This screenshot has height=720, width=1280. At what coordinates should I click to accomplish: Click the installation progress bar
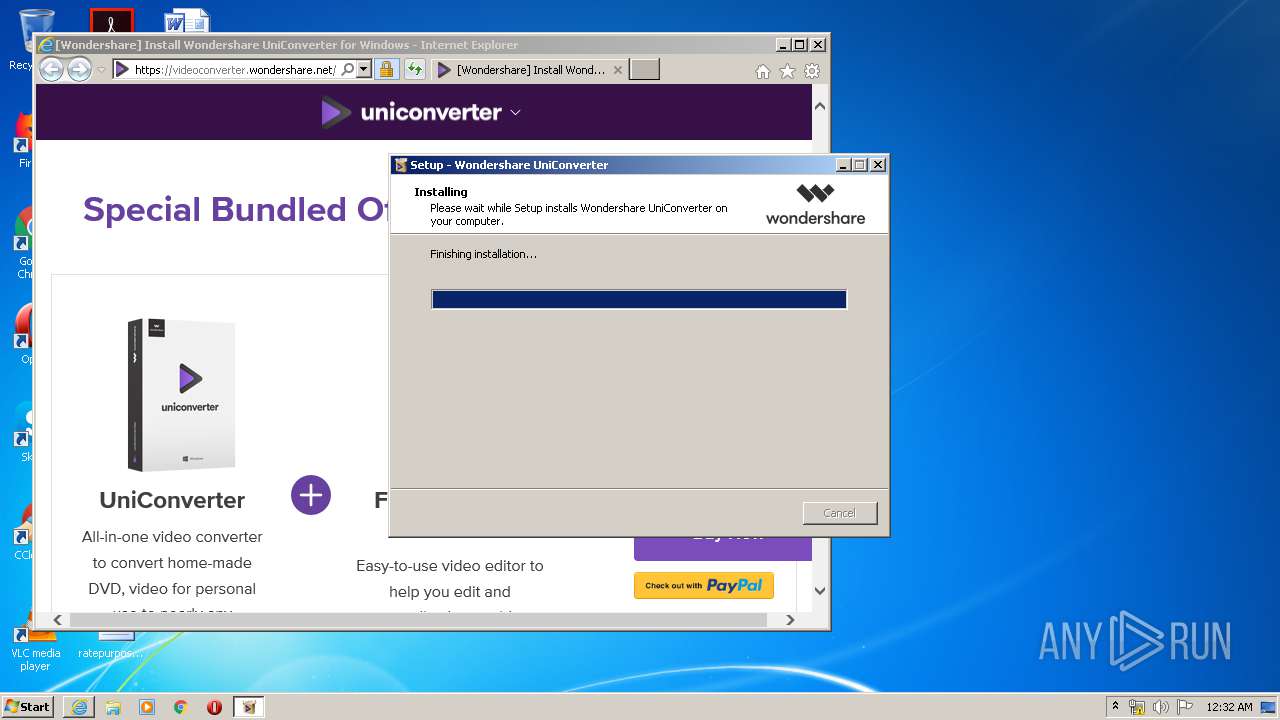(639, 299)
